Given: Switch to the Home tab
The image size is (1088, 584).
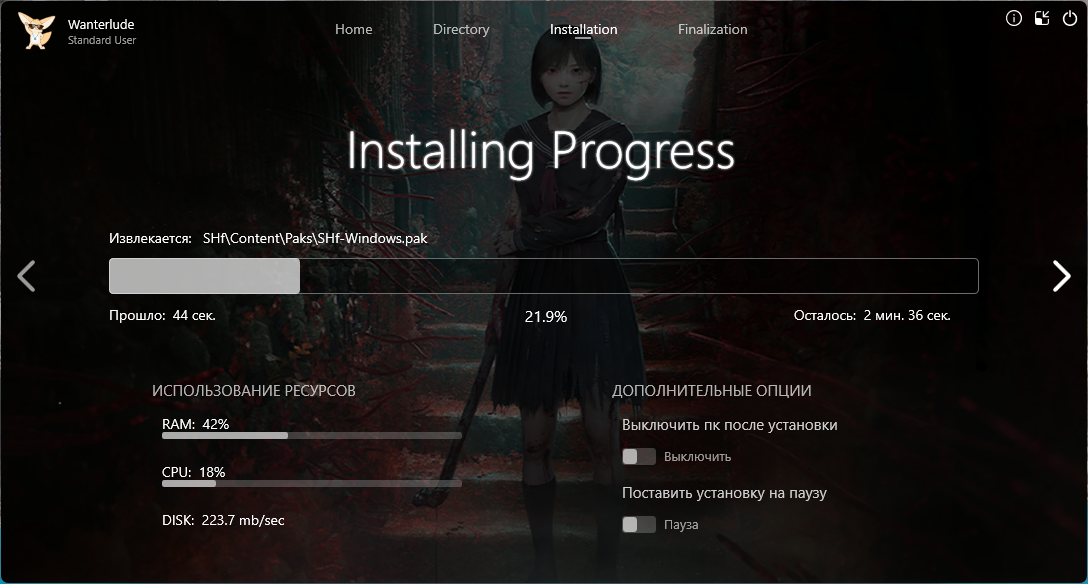Looking at the screenshot, I should (353, 30).
